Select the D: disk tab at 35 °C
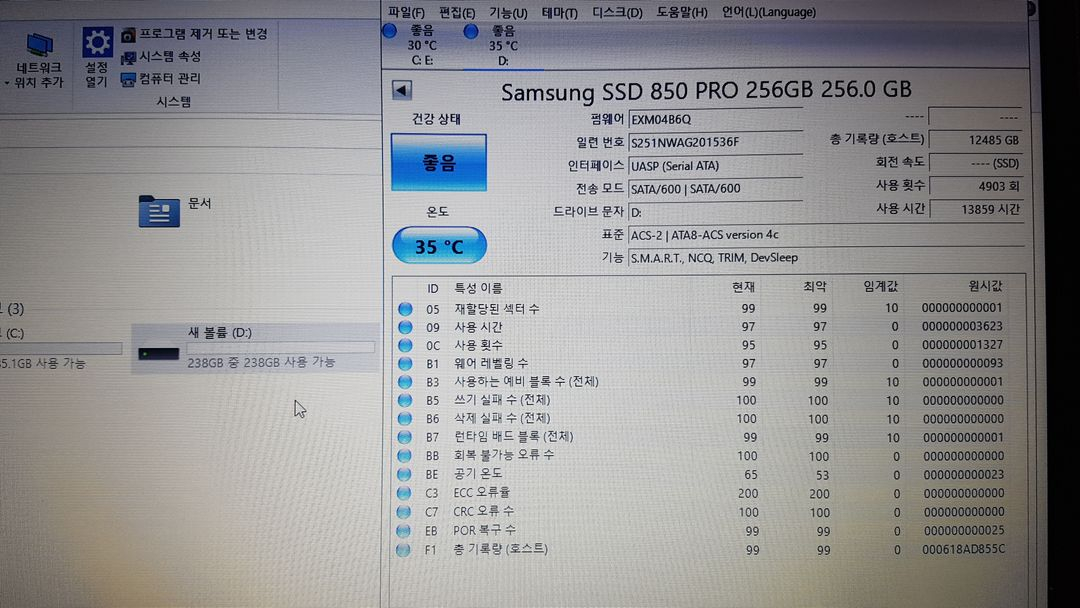This screenshot has height=608, width=1080. coord(503,45)
